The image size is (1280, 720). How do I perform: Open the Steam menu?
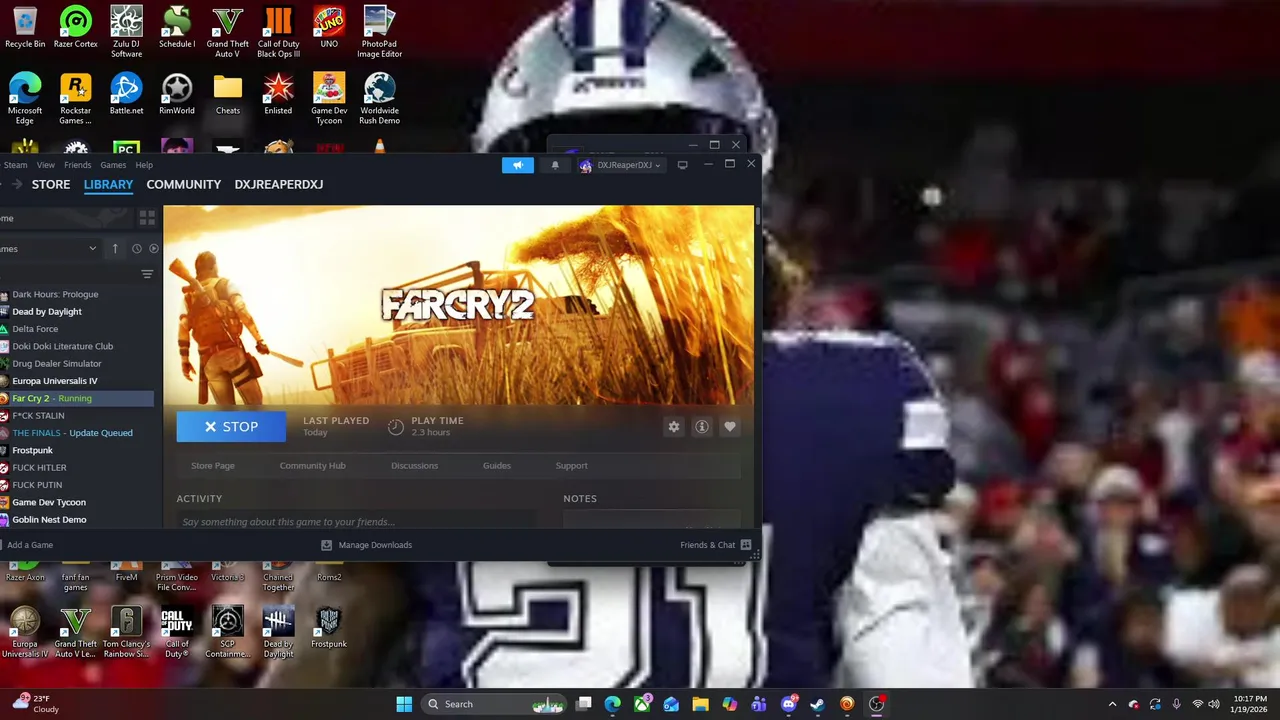(15, 165)
